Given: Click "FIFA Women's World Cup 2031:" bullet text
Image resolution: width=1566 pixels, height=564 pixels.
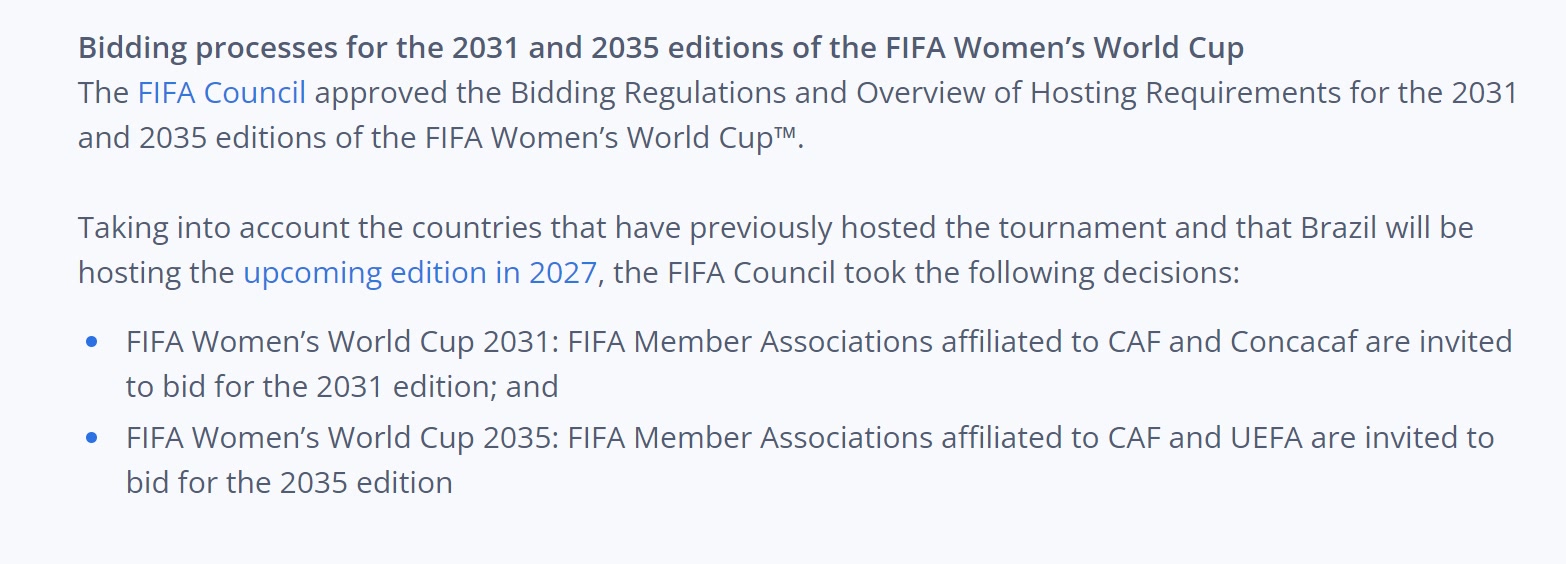Looking at the screenshot, I should click(343, 342).
